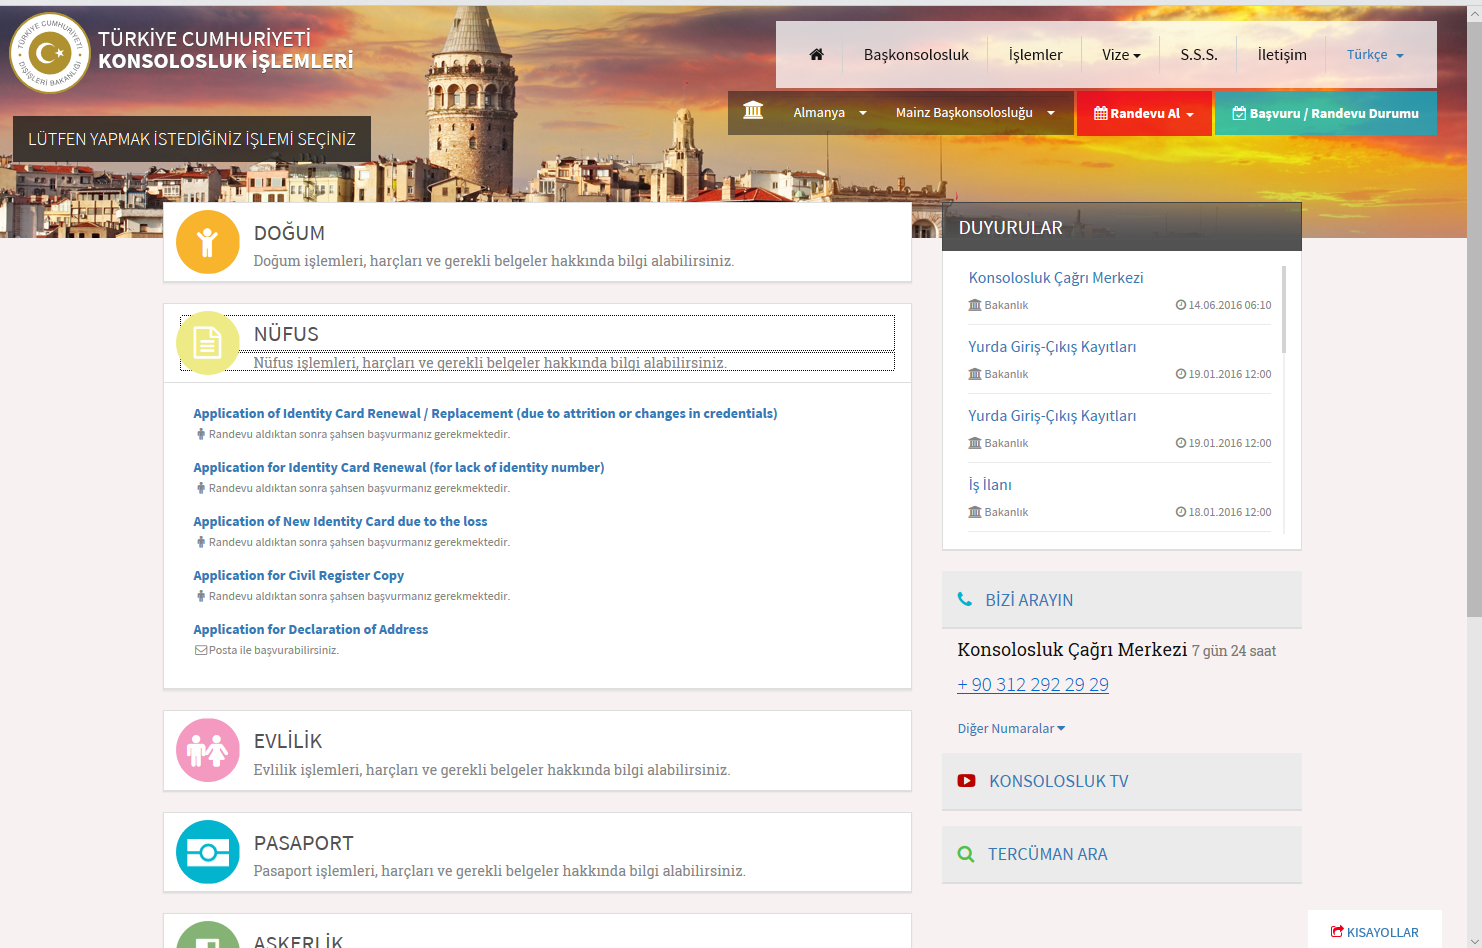Collapse the Nüfus section header
Image resolution: width=1482 pixels, height=948 pixels.
point(537,343)
